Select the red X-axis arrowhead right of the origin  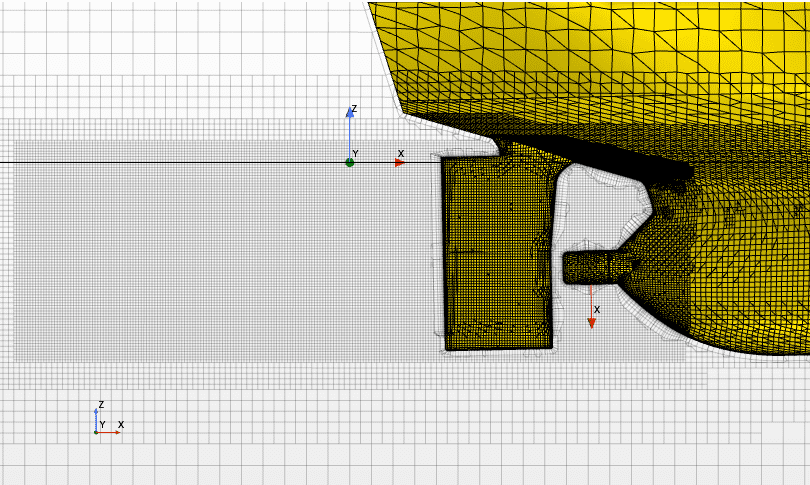[x=400, y=163]
